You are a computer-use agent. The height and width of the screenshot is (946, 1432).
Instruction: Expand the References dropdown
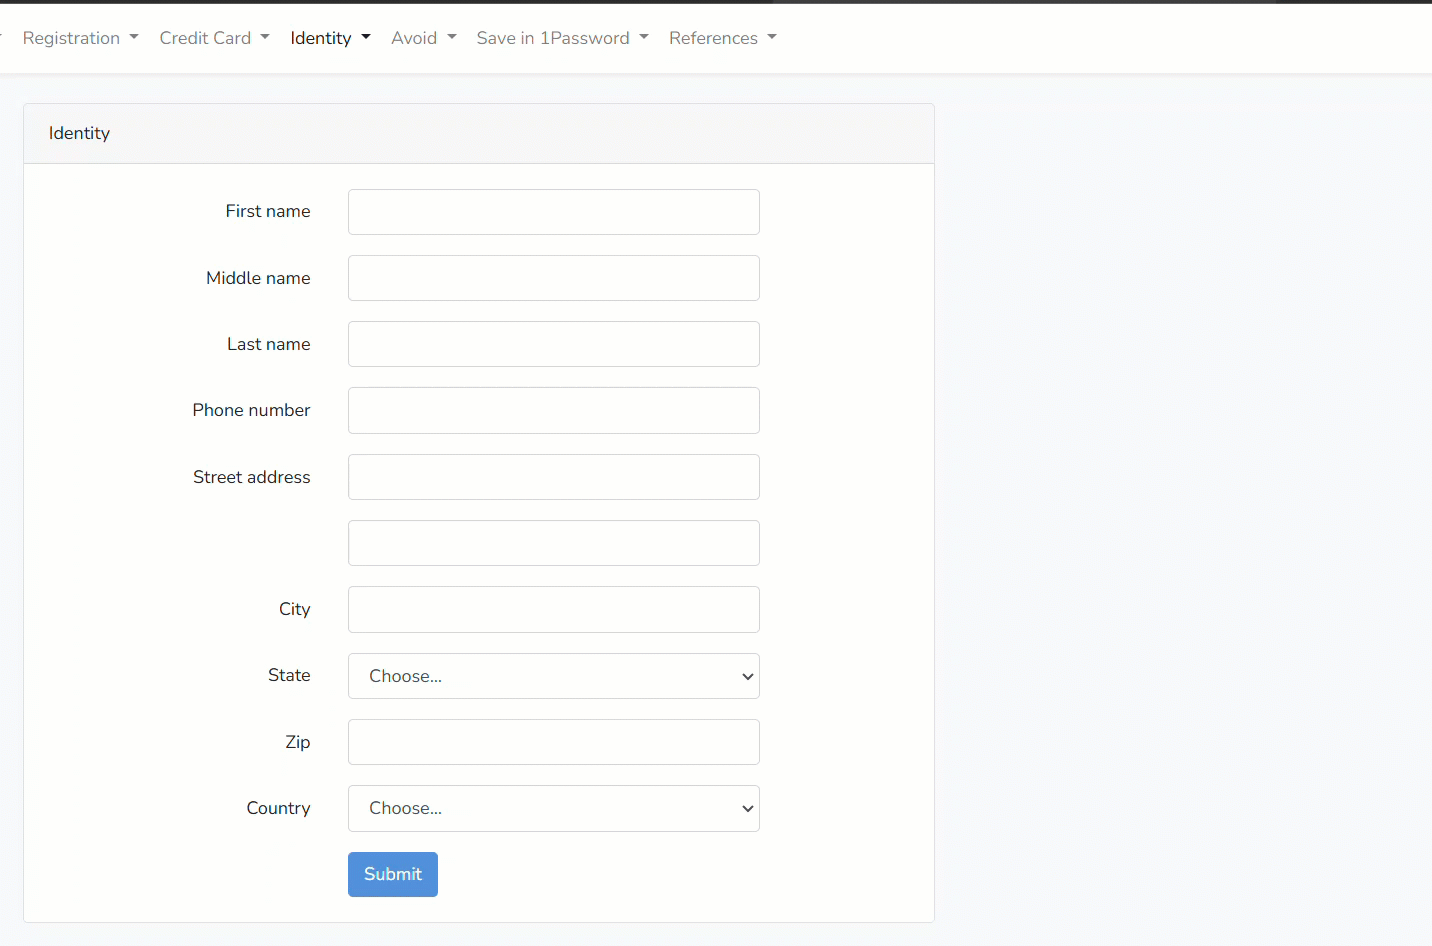click(x=722, y=38)
